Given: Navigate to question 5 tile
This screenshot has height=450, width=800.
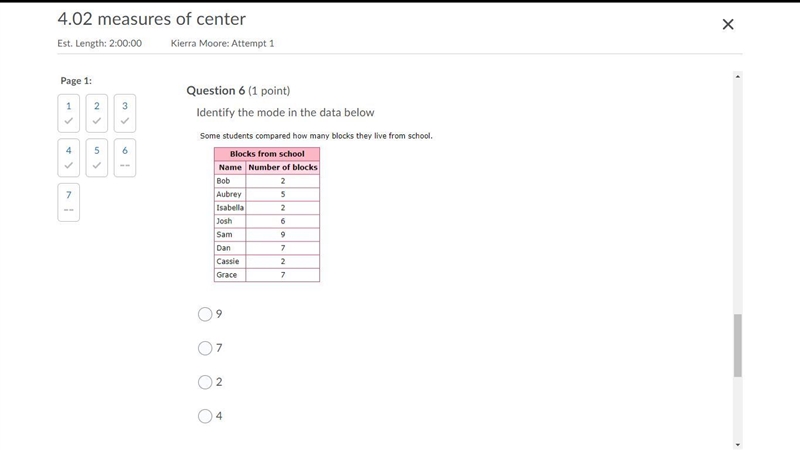Looking at the screenshot, I should point(96,158).
